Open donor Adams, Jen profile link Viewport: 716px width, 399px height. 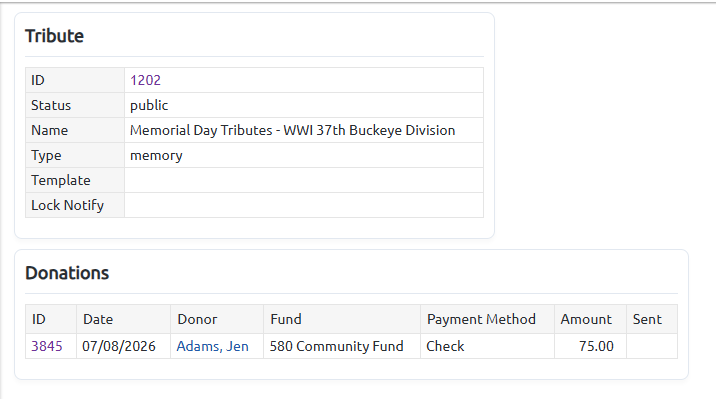212,346
